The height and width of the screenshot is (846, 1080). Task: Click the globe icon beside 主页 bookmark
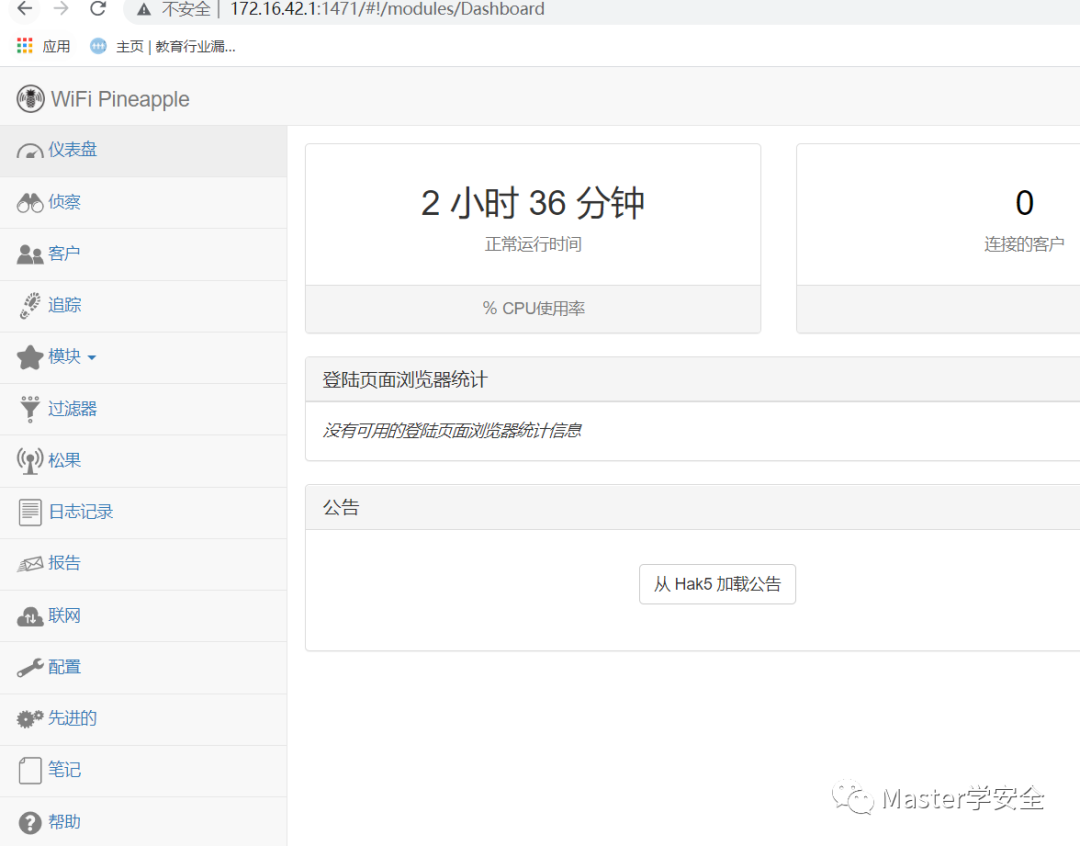pos(98,46)
